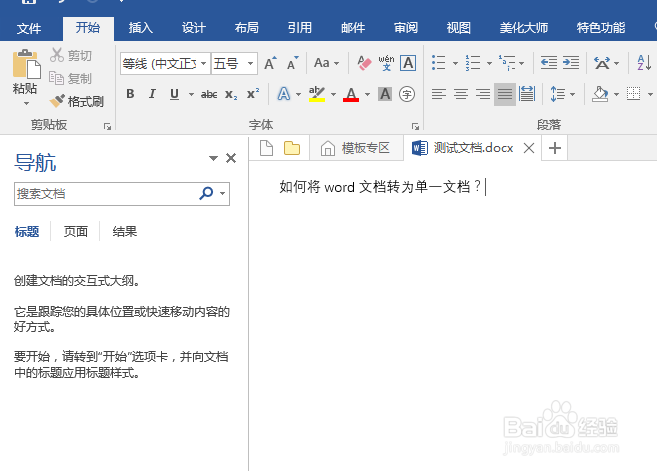This screenshot has height=471, width=657.
Task: Open Clipboard pane launcher
Action: point(108,127)
